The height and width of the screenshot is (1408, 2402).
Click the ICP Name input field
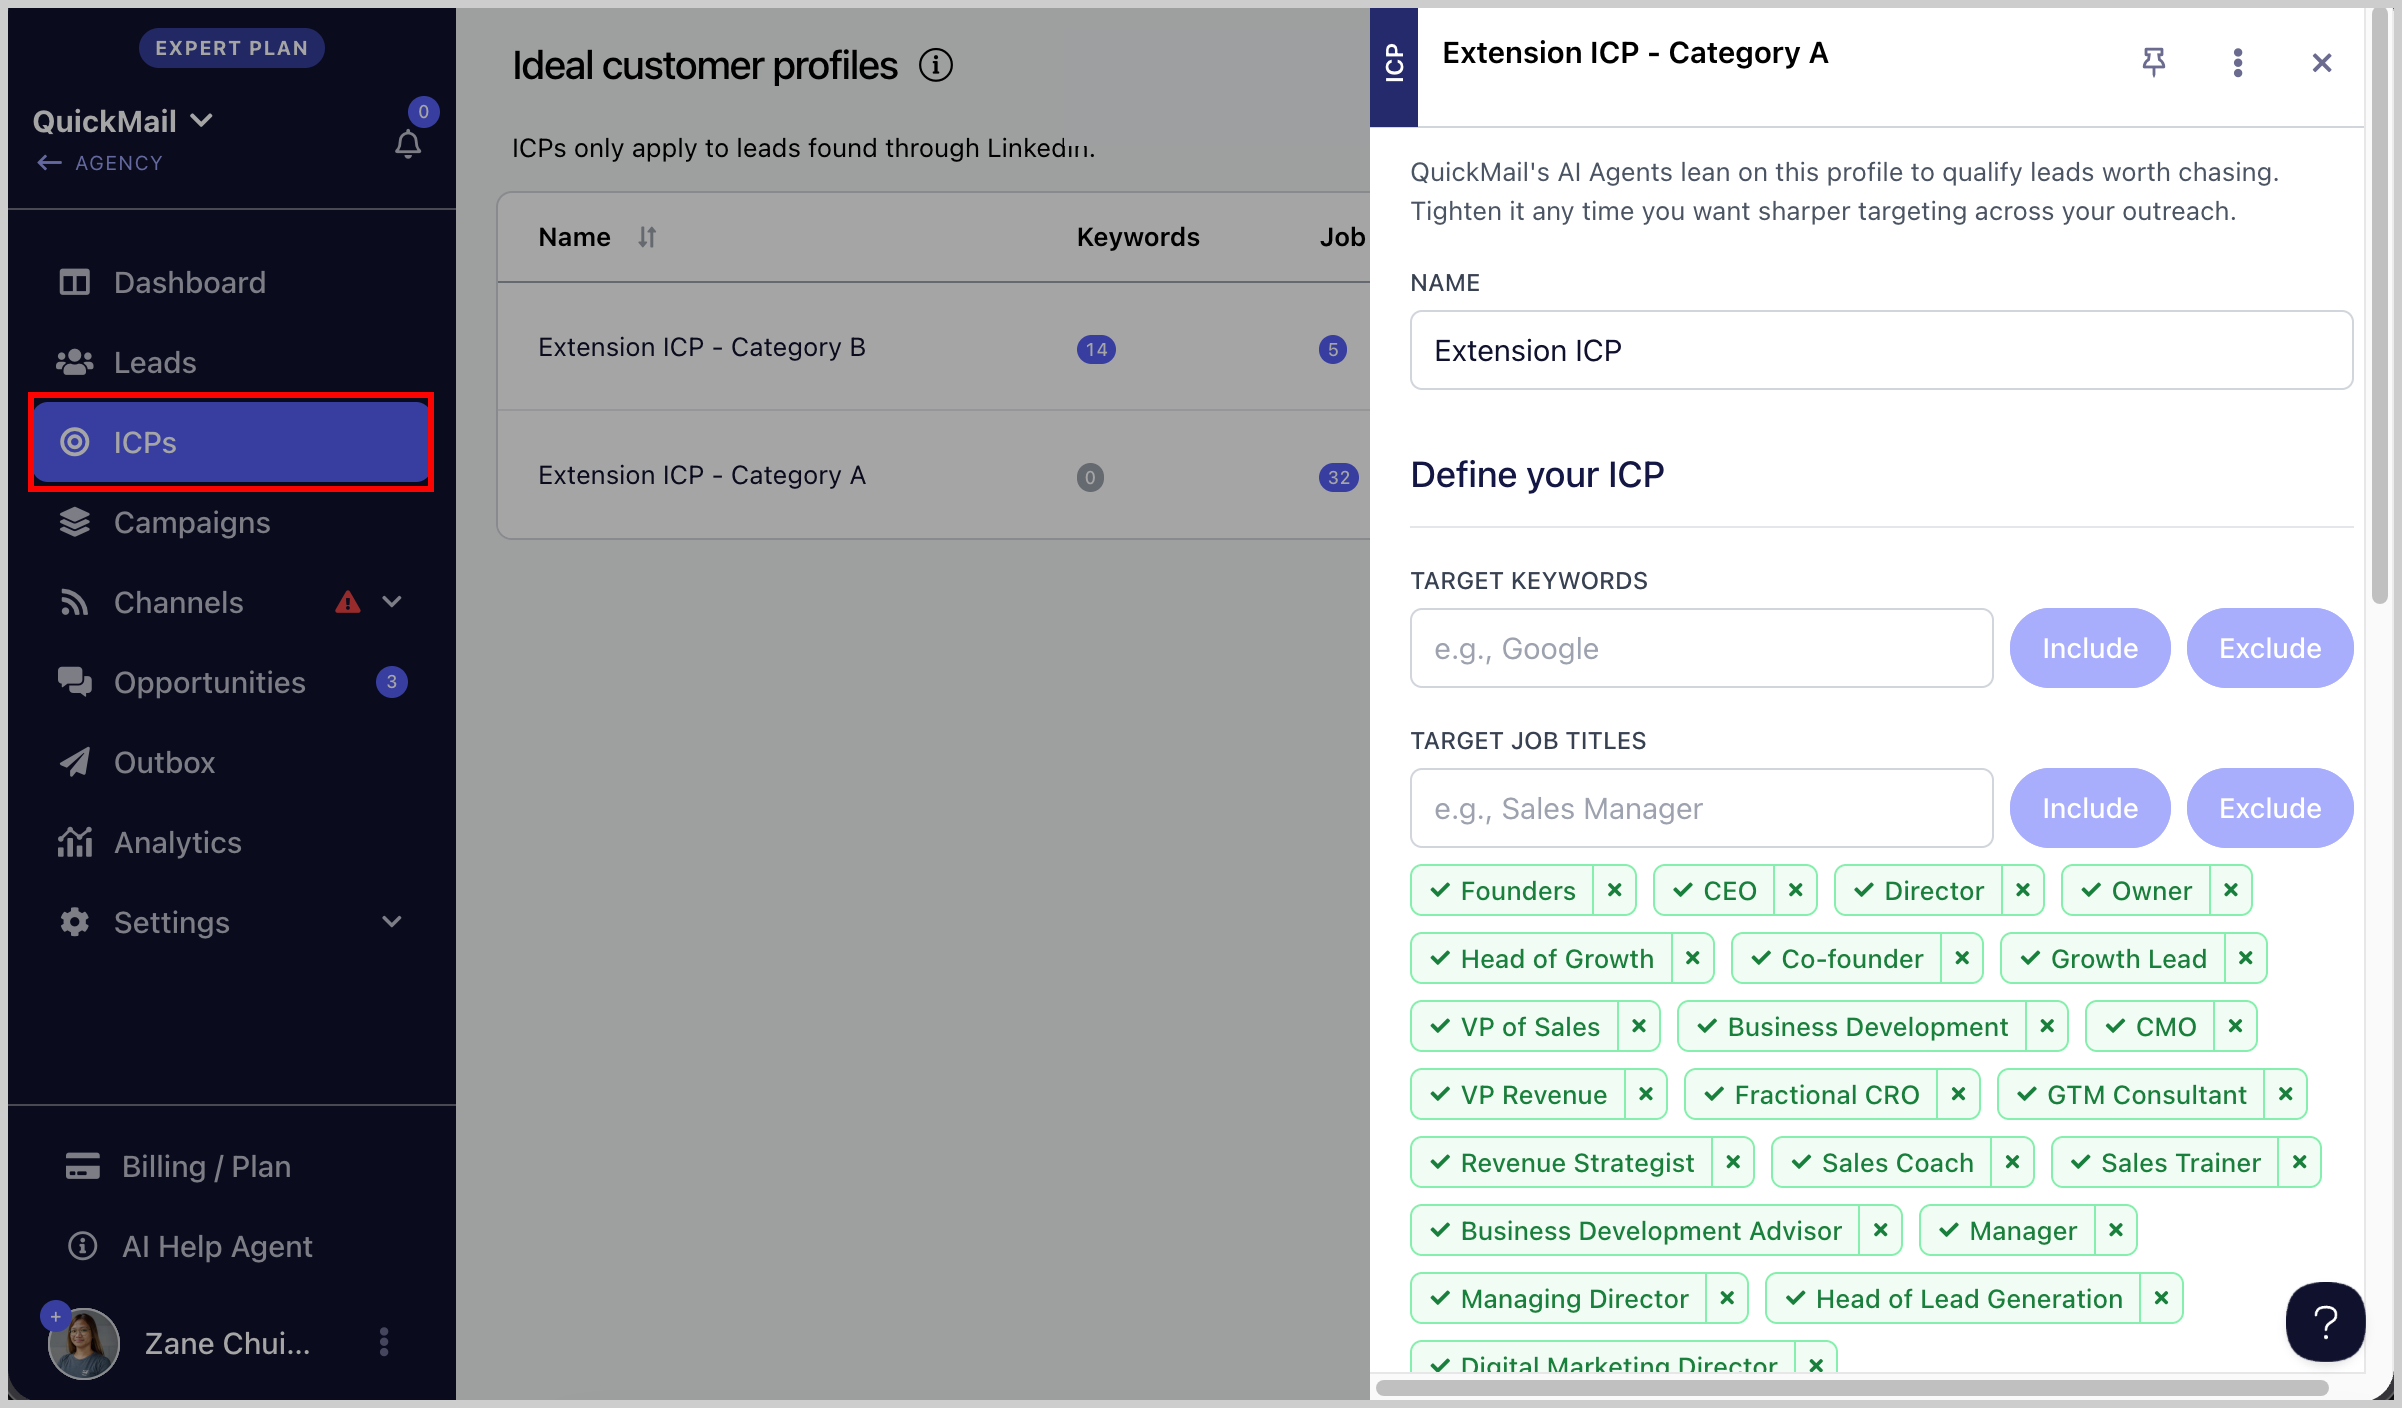[1881, 350]
